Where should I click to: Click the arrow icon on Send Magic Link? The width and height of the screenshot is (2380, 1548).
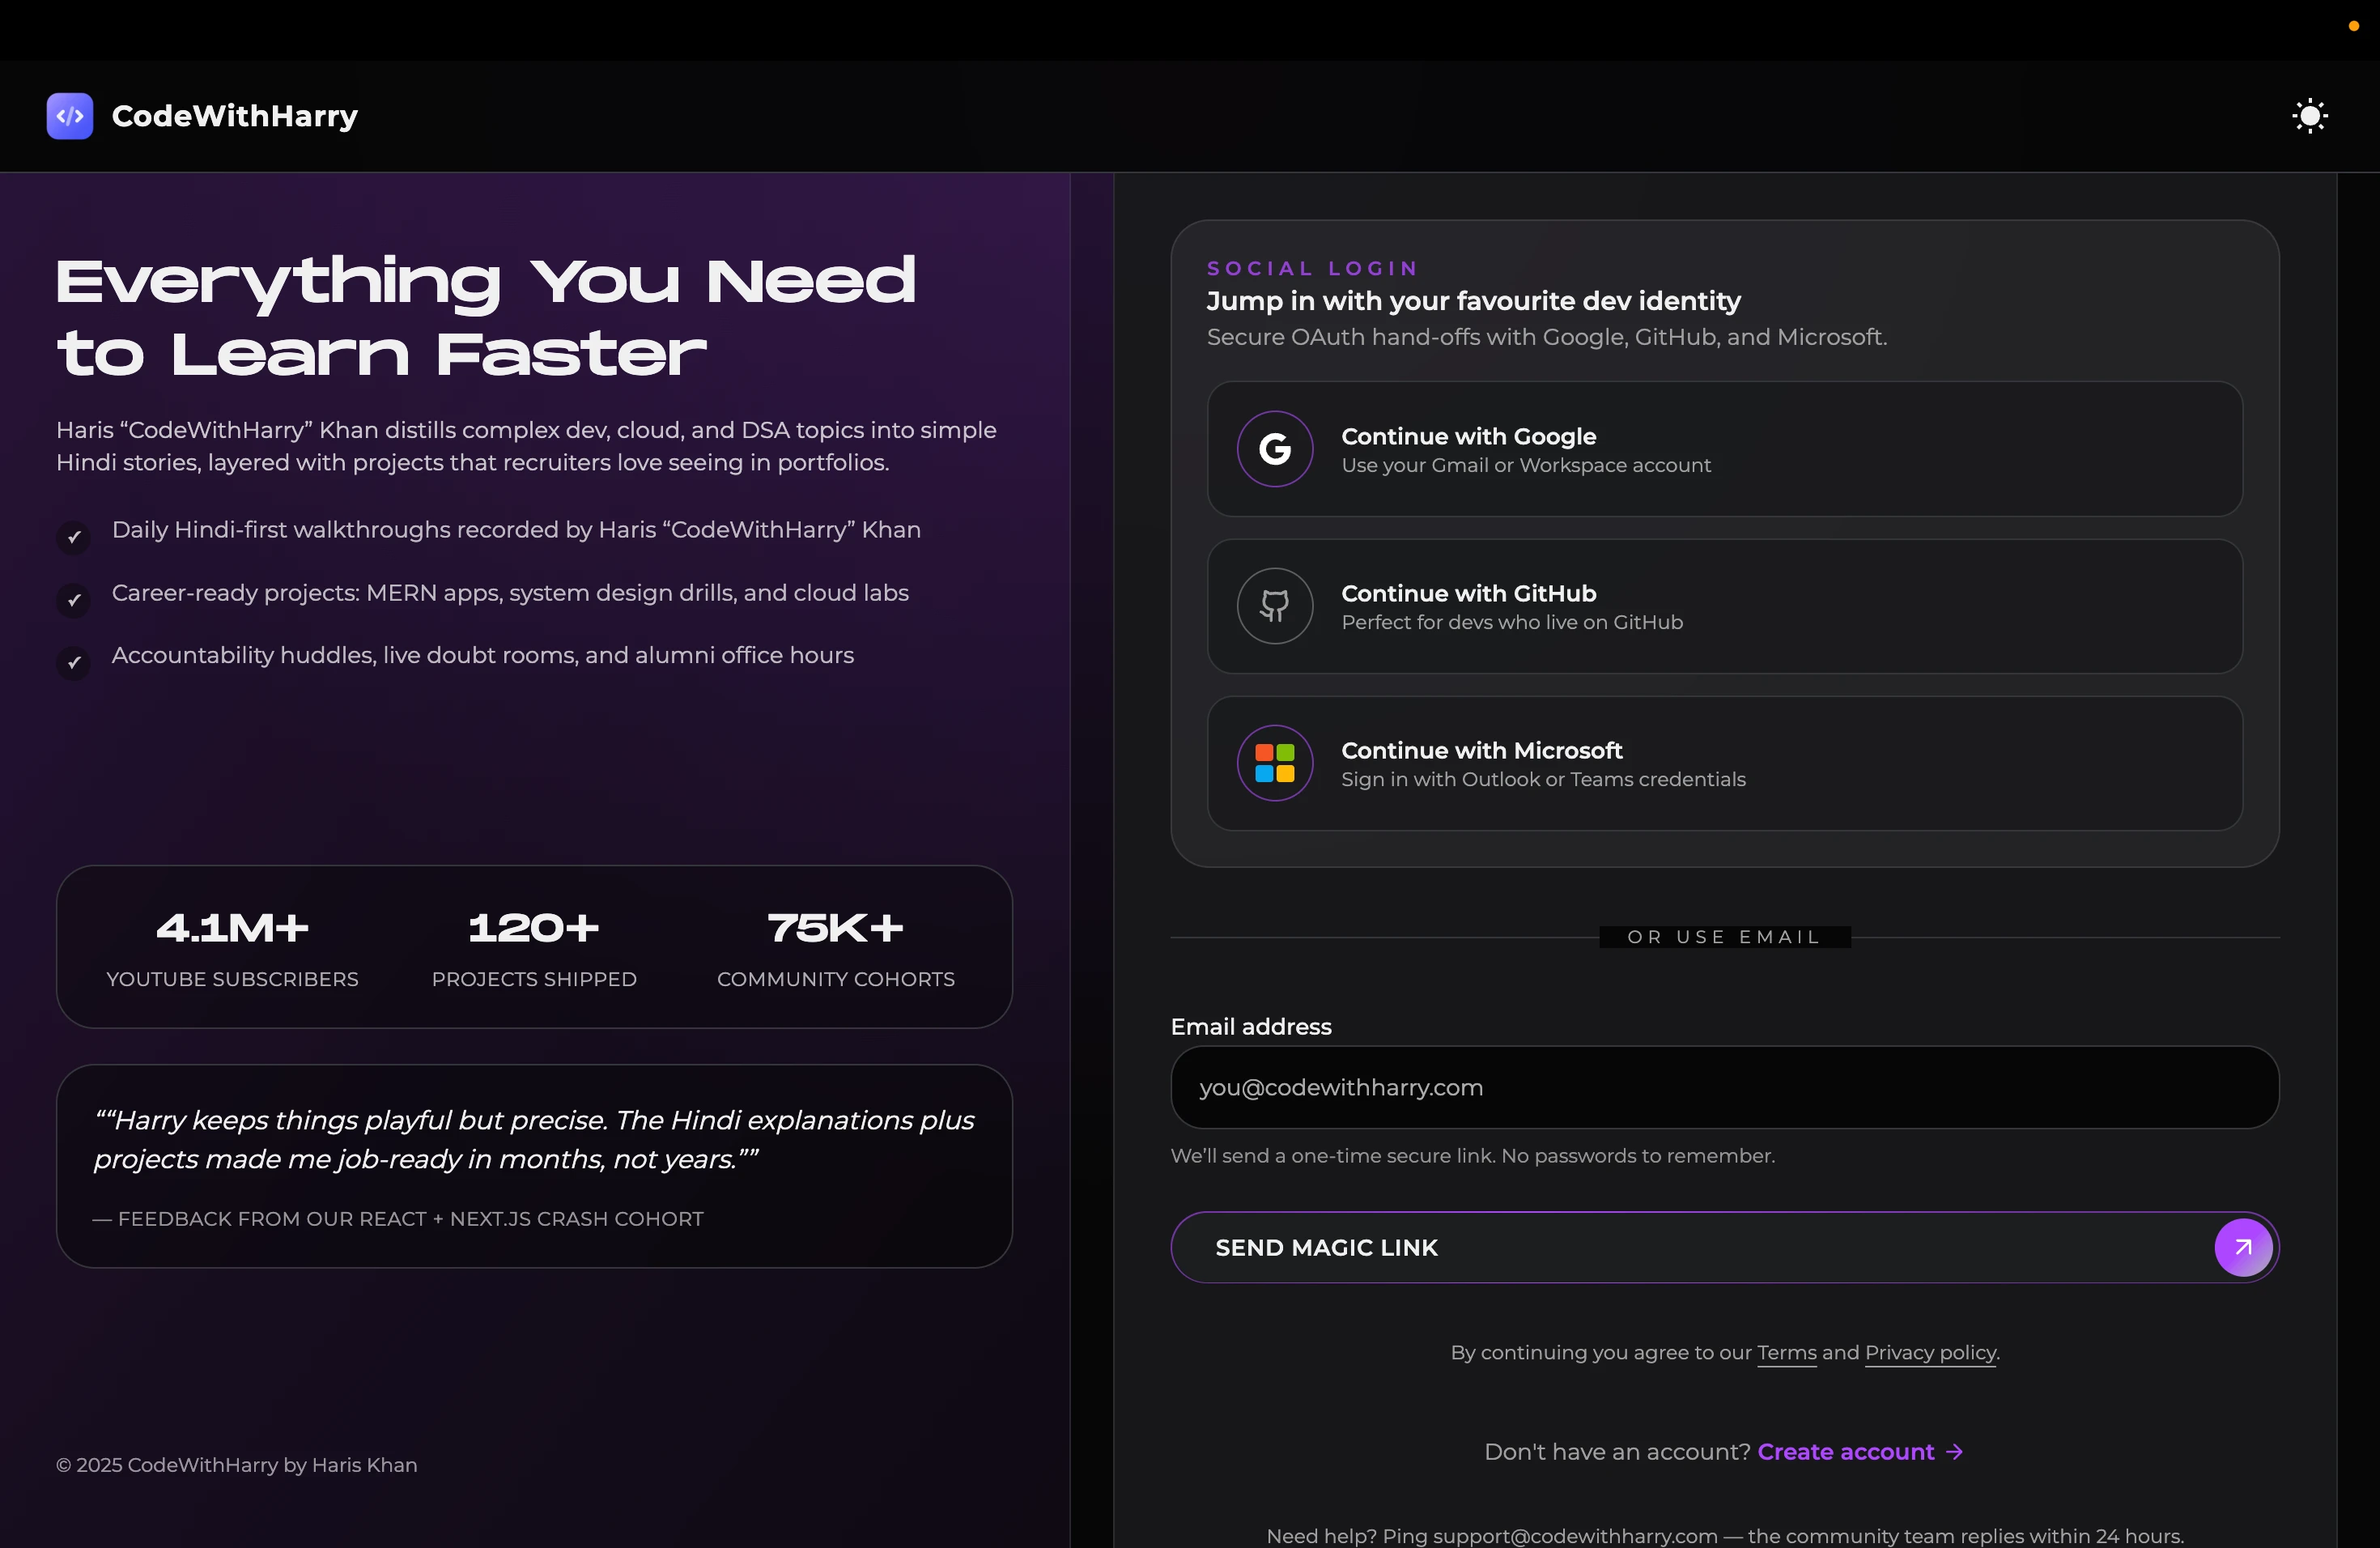click(x=2243, y=1247)
